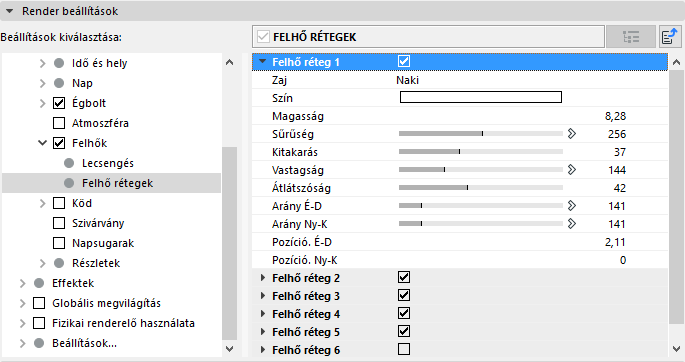Click the Arány Ny-K slider

[481, 224]
